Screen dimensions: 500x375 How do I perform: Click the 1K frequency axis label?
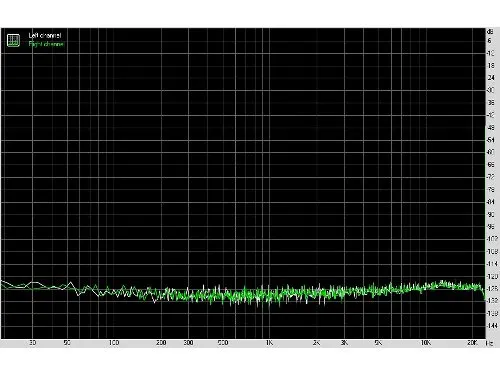pos(269,343)
